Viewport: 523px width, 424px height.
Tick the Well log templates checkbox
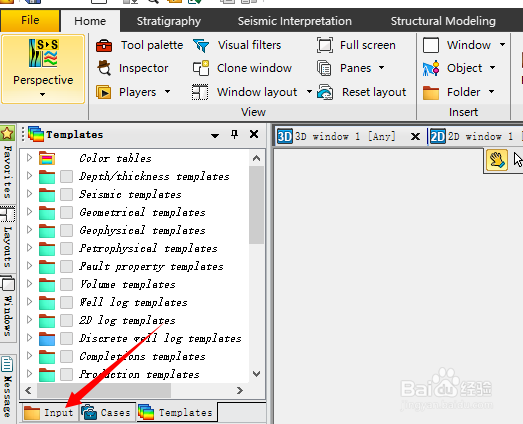pyautogui.click(x=66, y=302)
